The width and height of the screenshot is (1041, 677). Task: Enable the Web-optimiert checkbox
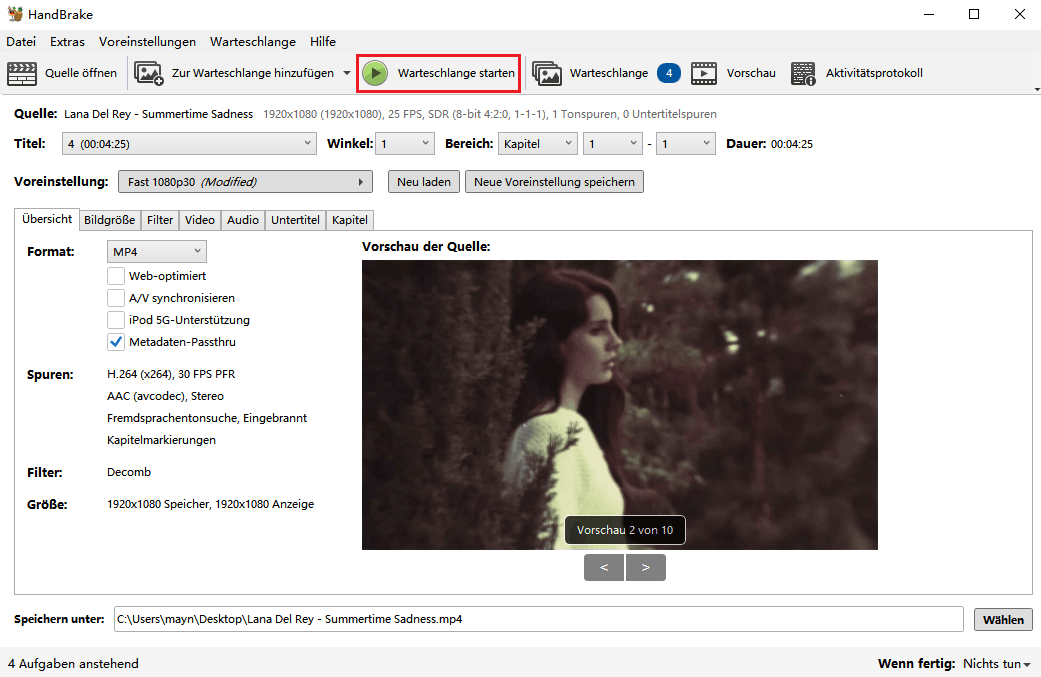(115, 276)
